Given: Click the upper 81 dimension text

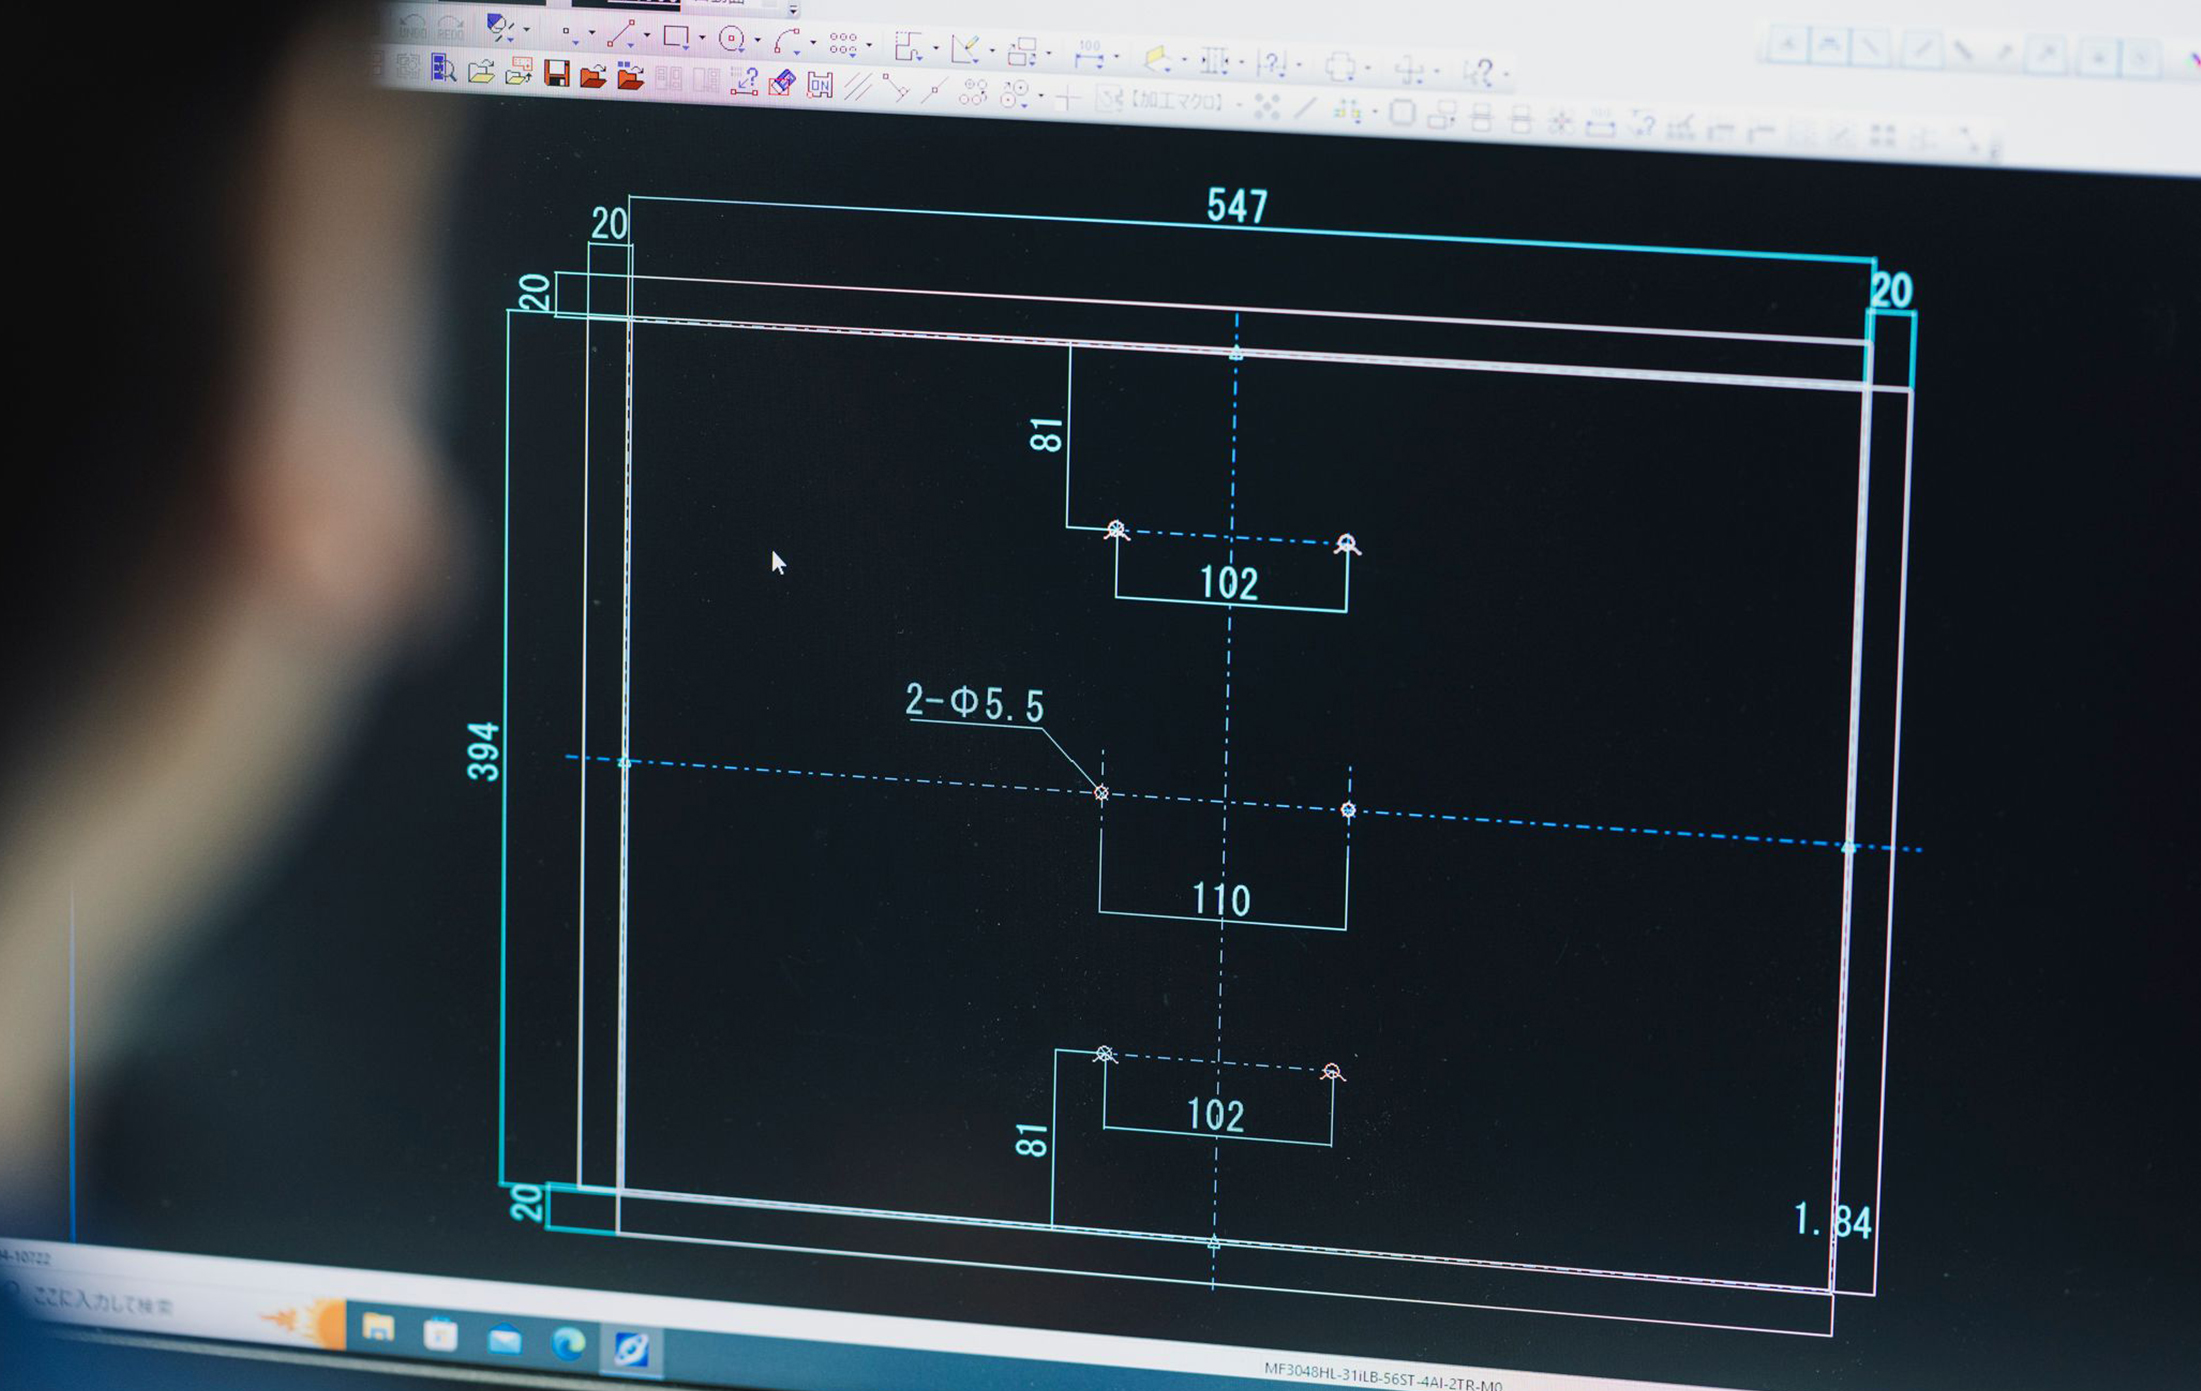Looking at the screenshot, I should 1046,435.
